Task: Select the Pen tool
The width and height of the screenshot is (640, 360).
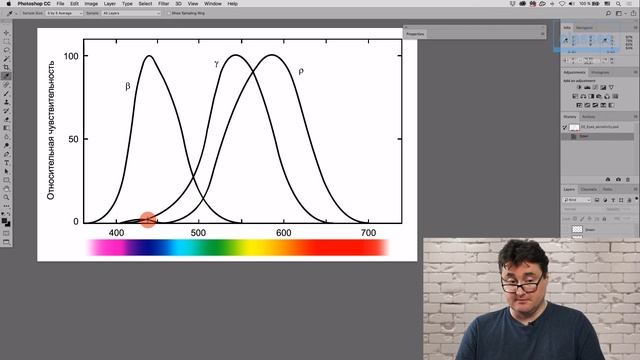Action: point(6,154)
